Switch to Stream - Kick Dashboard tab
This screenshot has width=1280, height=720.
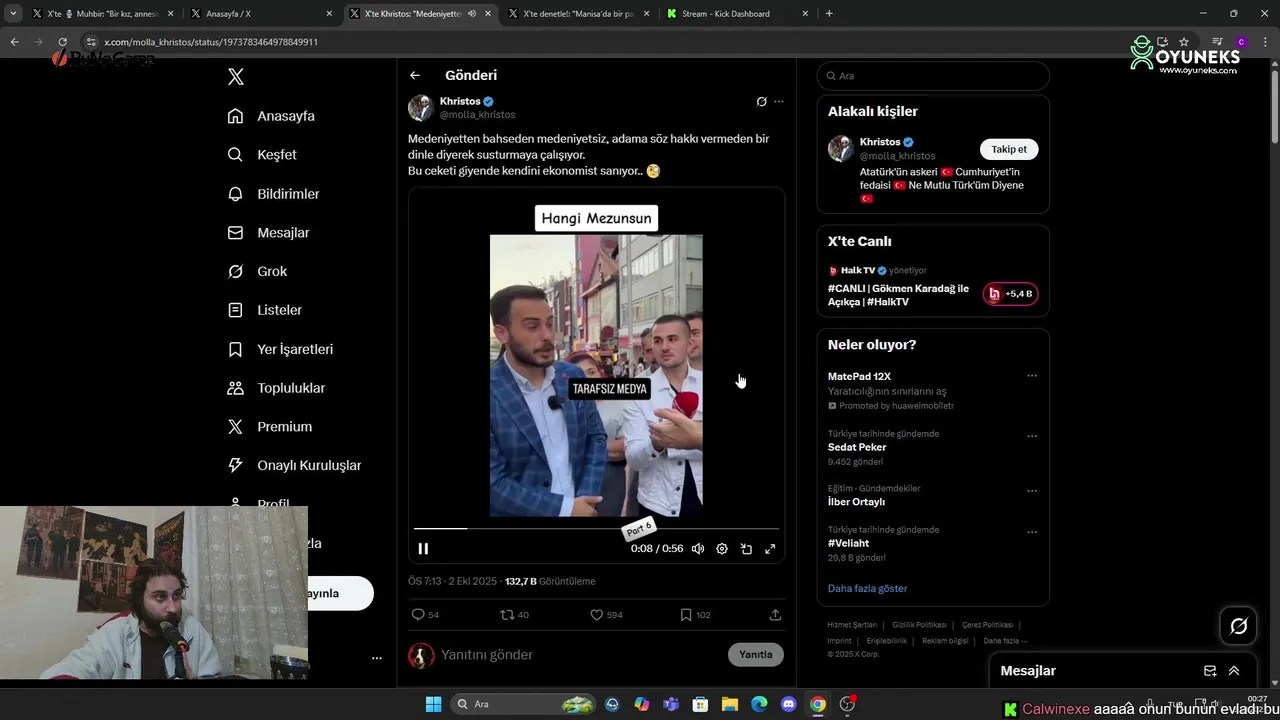pyautogui.click(x=738, y=14)
